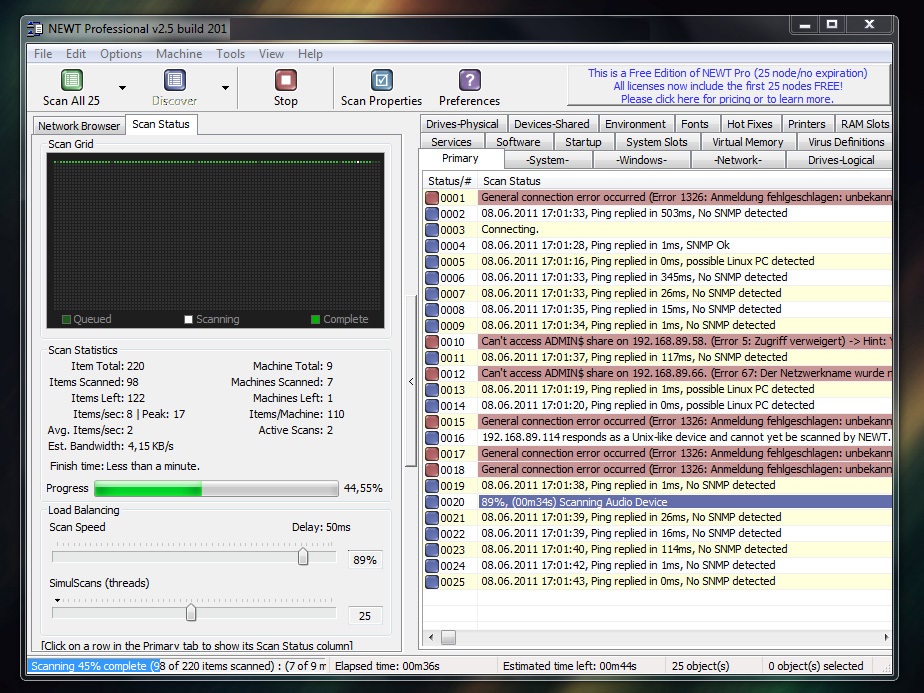Select the -Network- tab
This screenshot has height=693, width=924.
[x=738, y=159]
